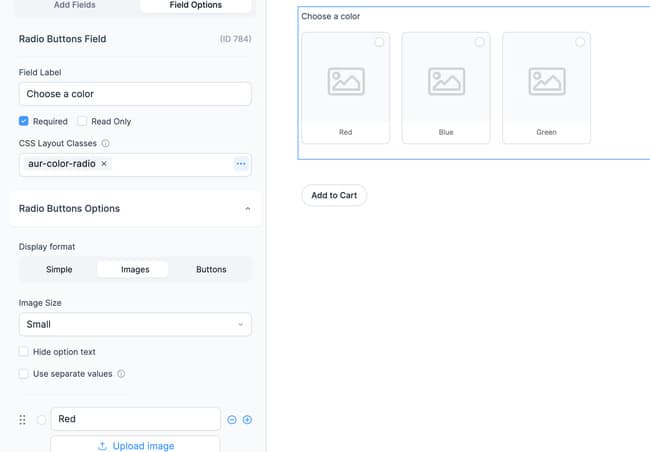Open the CSS layout classes ellipsis menu
650x452 pixels.
(x=241, y=164)
